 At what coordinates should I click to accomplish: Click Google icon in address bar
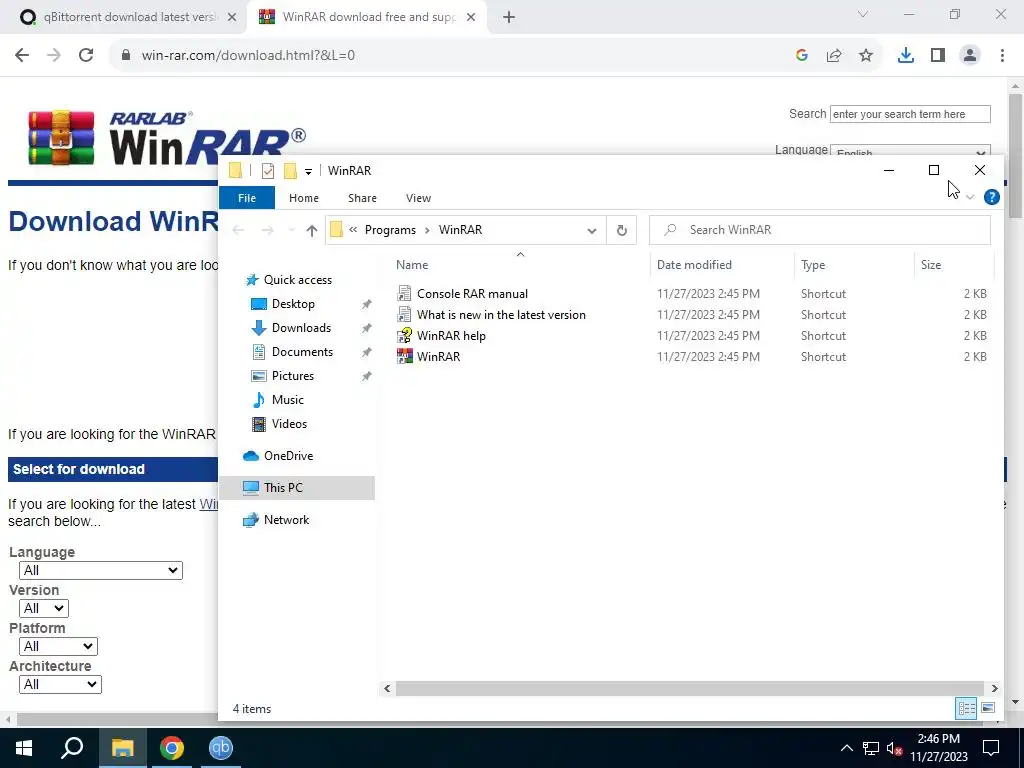pyautogui.click(x=802, y=56)
